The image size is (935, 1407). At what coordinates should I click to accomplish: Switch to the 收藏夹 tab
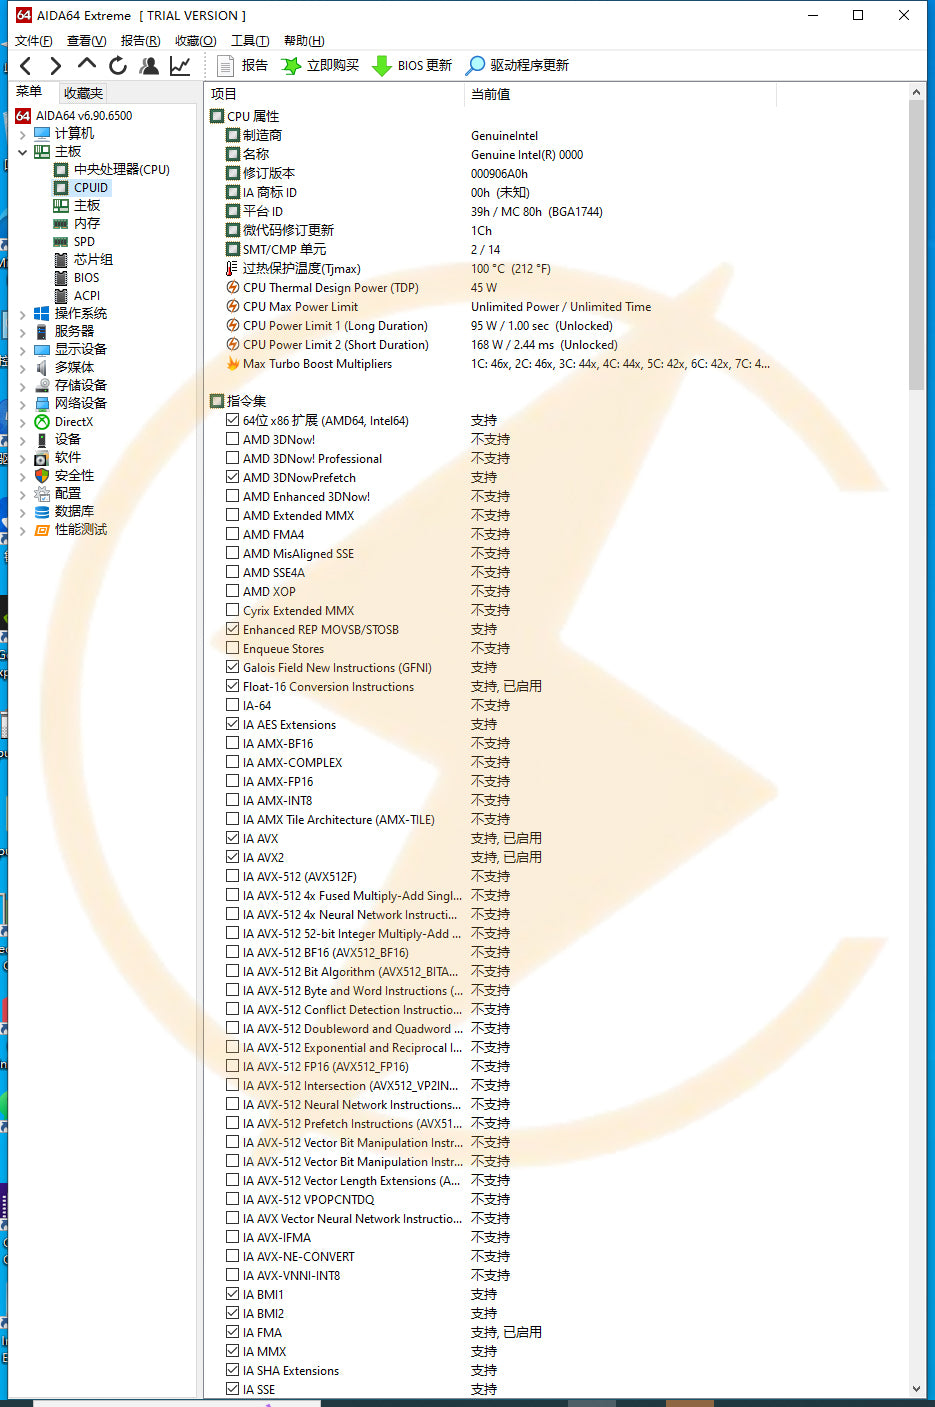coord(83,93)
